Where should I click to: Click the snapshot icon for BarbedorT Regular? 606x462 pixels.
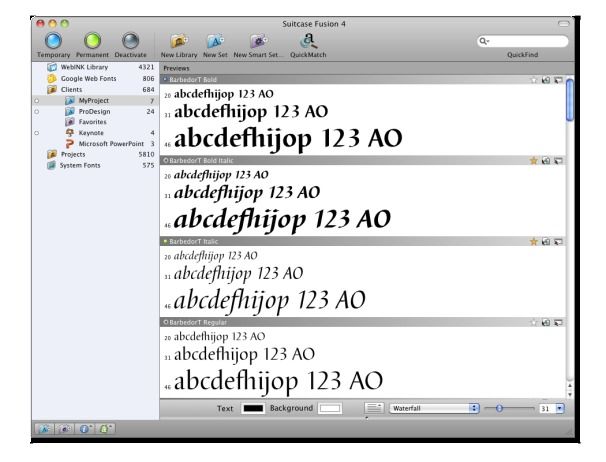pos(546,322)
